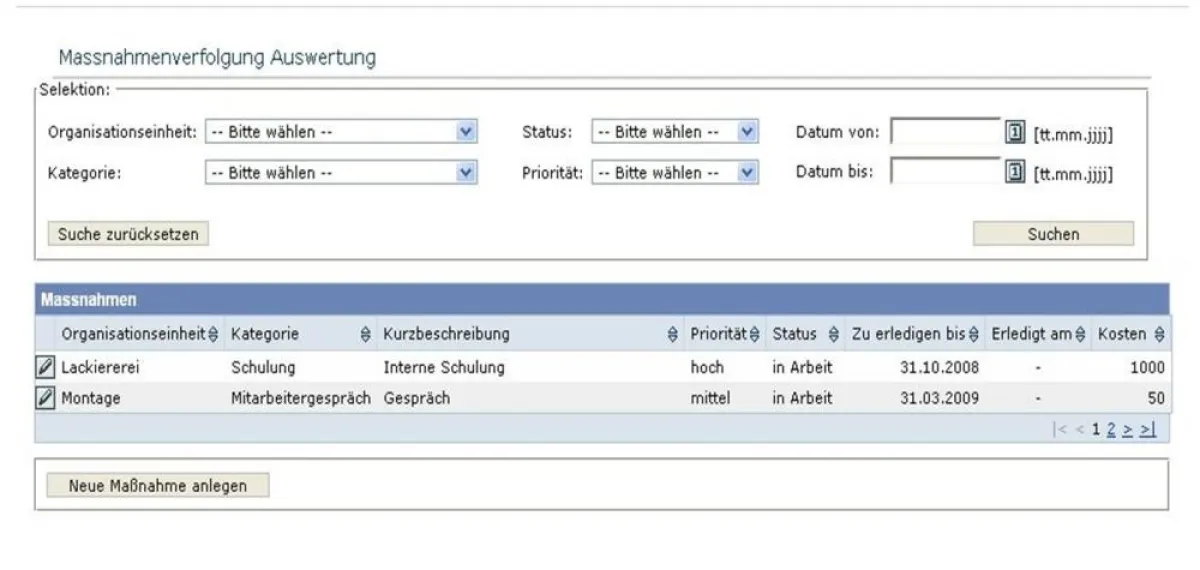The image size is (1200, 570).
Task: Click the date 31.03.2009
Action: pos(939,398)
